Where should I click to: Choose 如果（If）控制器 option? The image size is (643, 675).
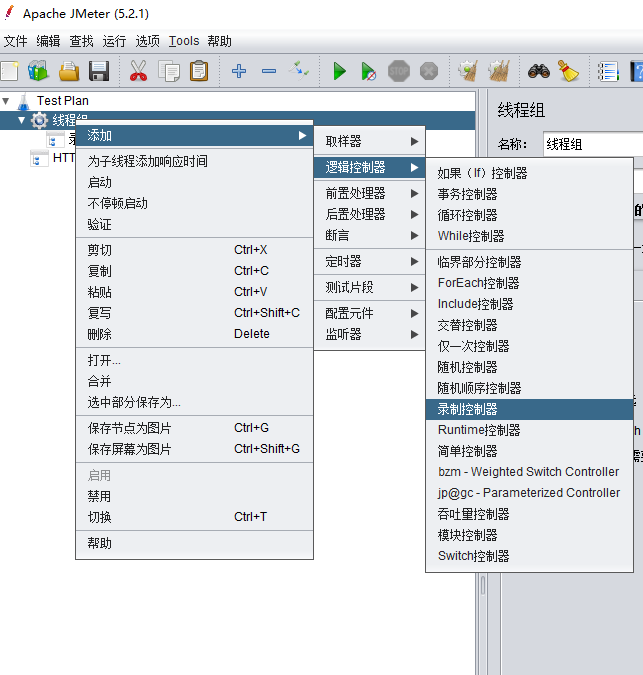coord(529,173)
